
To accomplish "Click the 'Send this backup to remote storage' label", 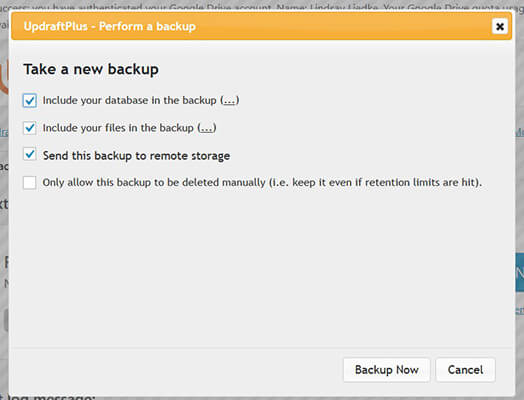I will (136, 156).
